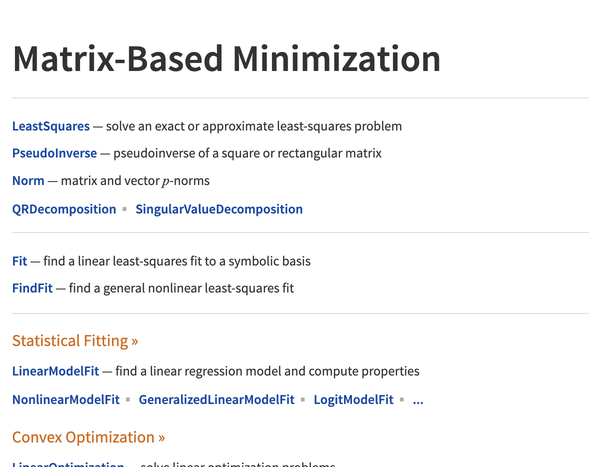Screen dimensions: 601x467
Task: Click the FindFit link
Action: pyautogui.click(x=33, y=288)
